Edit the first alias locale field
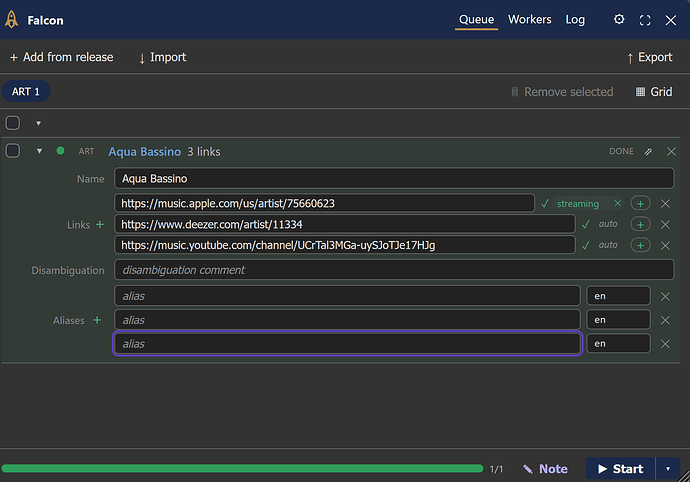The image size is (690, 482). [618, 296]
